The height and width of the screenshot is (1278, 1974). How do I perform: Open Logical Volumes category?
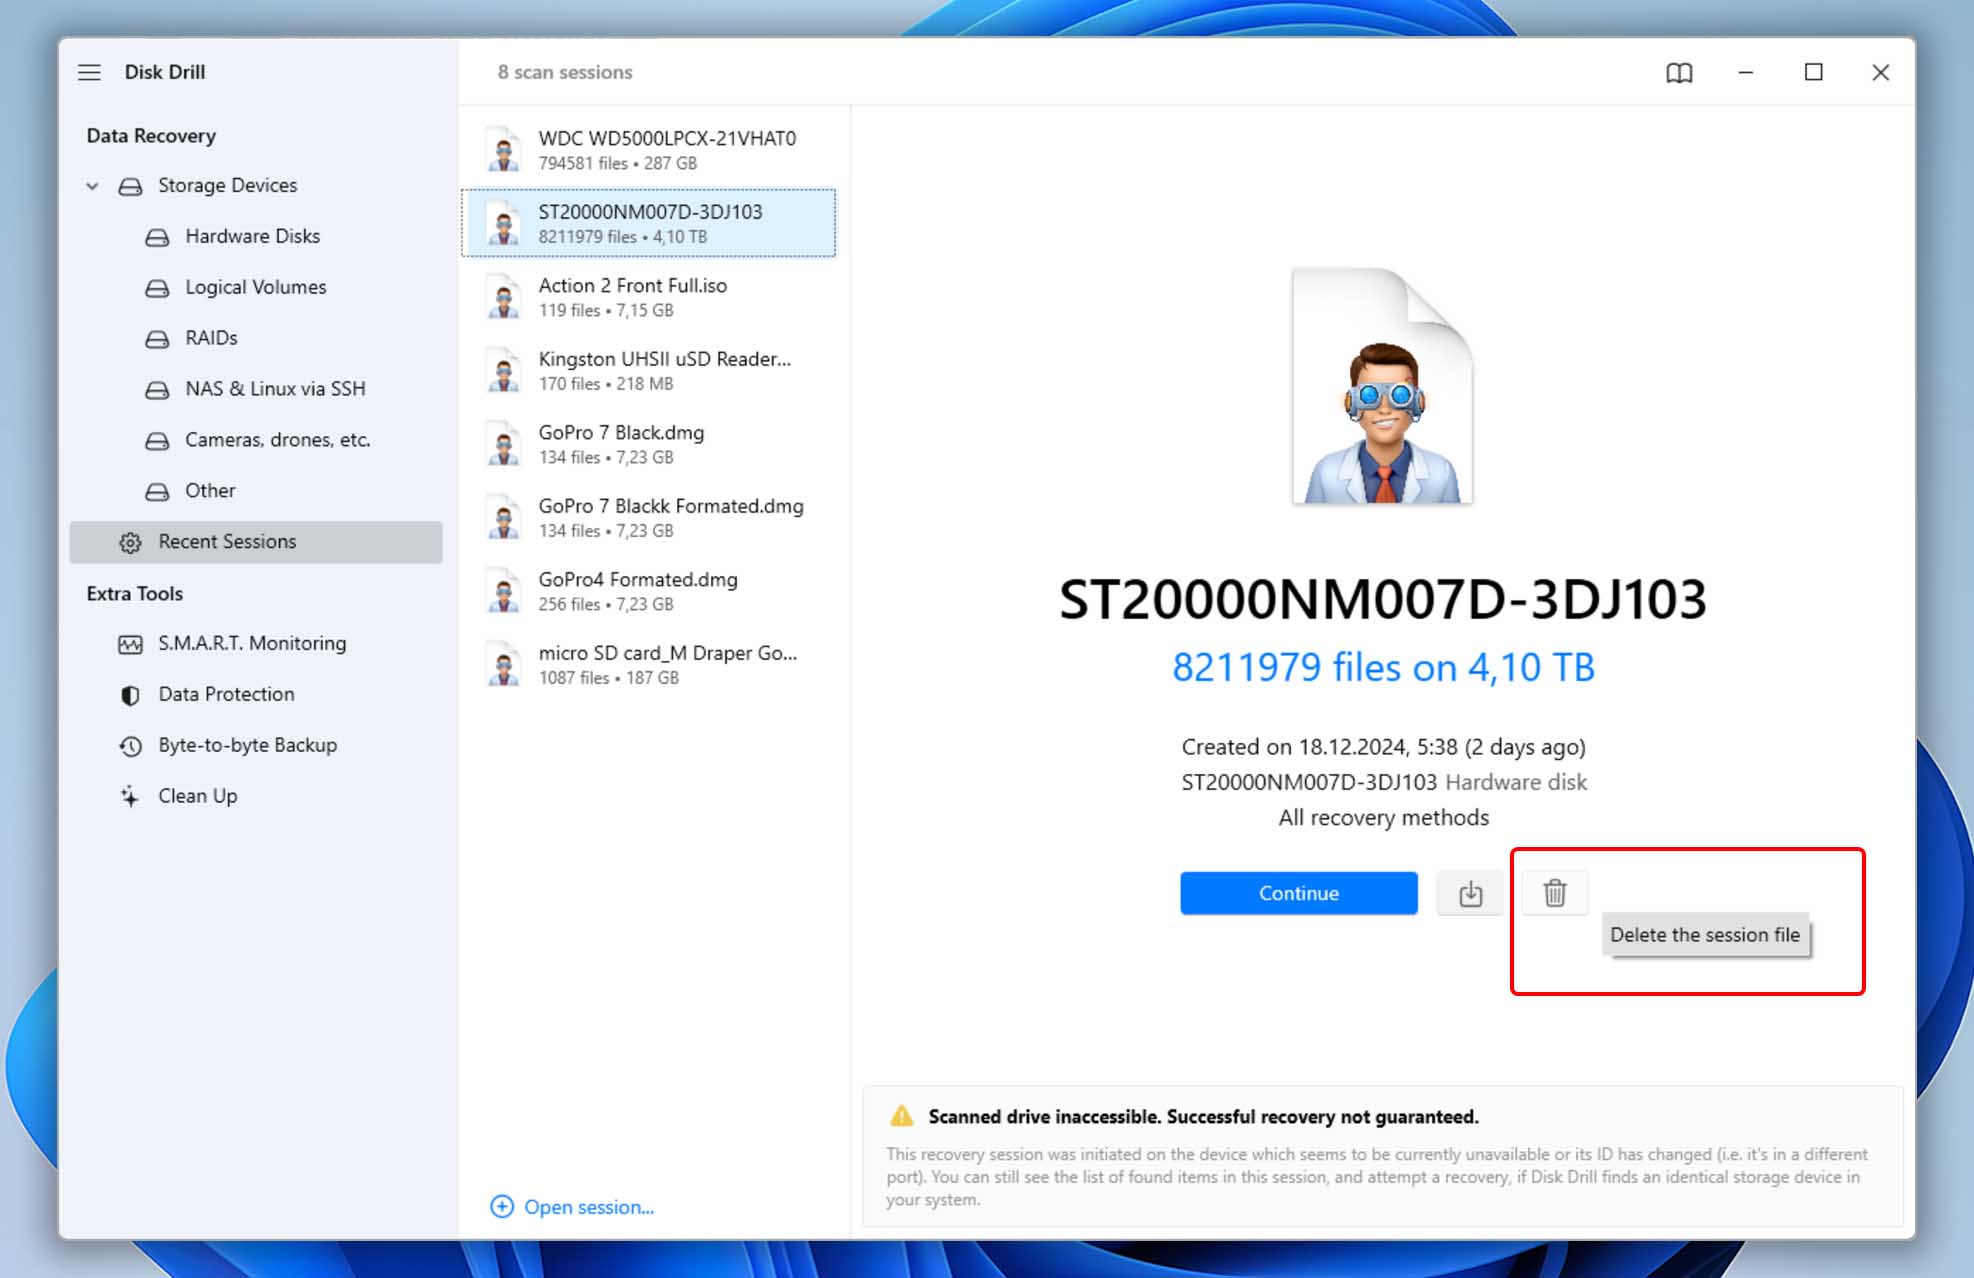pyautogui.click(x=255, y=287)
